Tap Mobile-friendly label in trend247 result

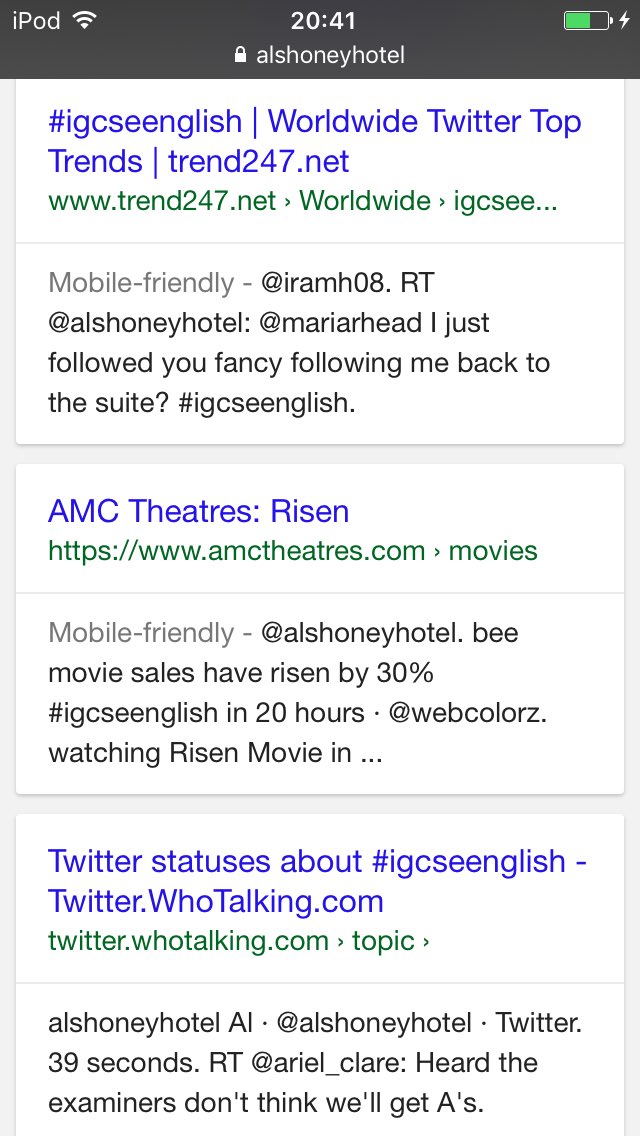pos(141,283)
